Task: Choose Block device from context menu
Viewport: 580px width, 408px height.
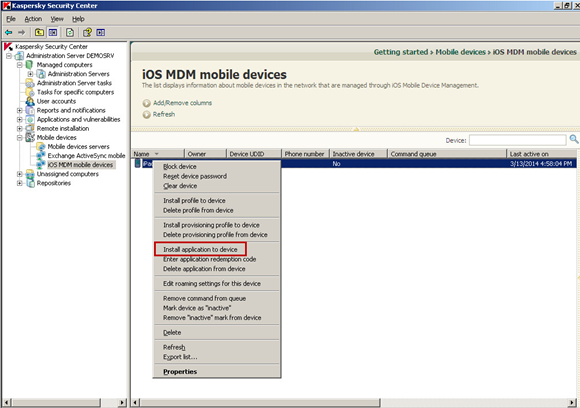Action: click(x=217, y=166)
